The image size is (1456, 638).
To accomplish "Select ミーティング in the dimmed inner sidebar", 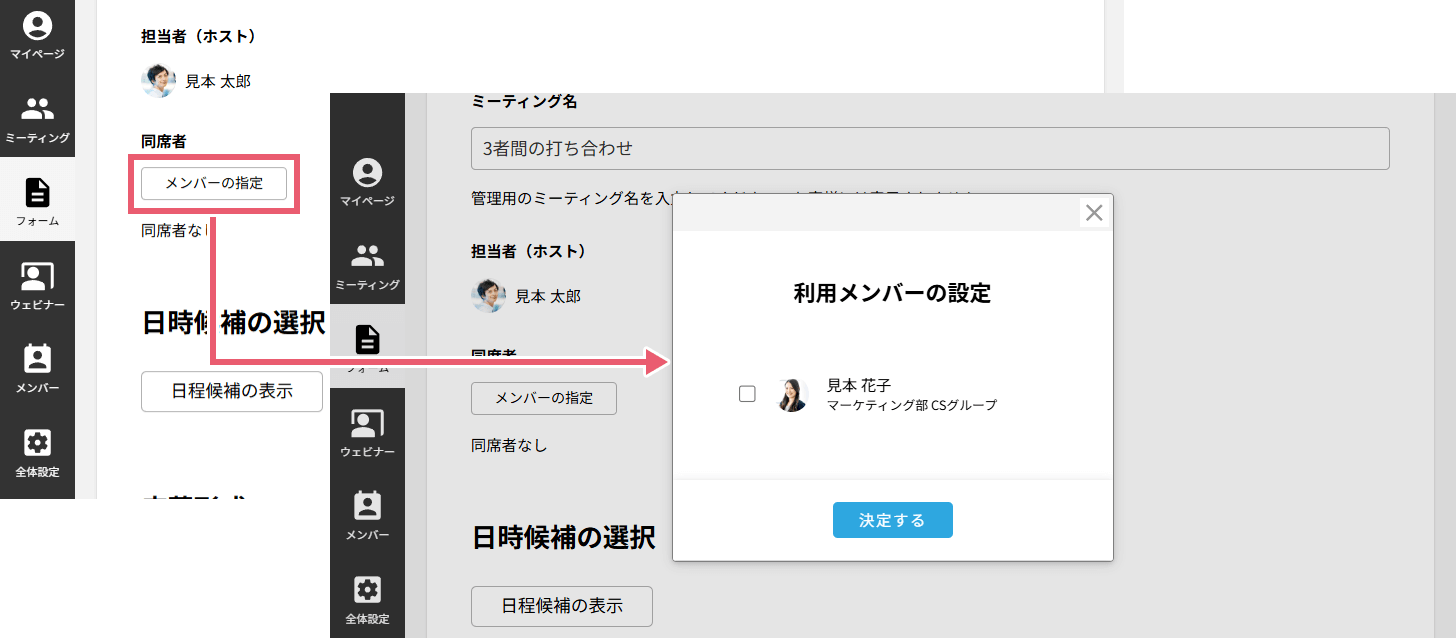I will tap(367, 264).
